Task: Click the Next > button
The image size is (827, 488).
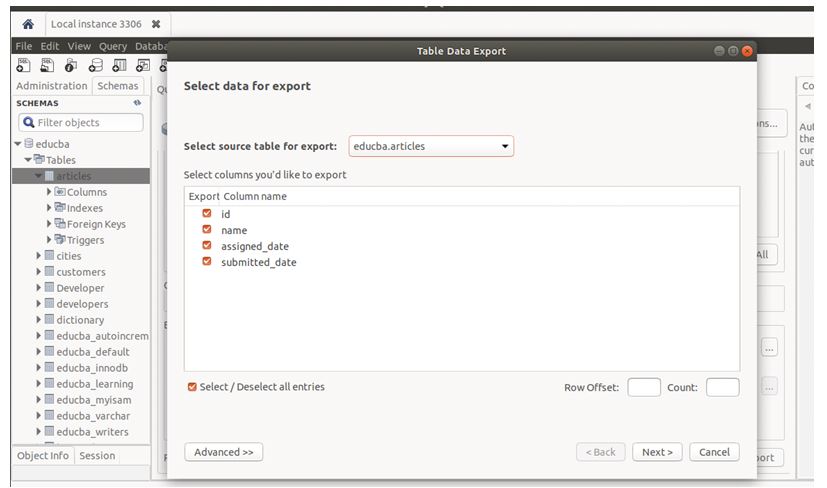Action: [x=657, y=452]
